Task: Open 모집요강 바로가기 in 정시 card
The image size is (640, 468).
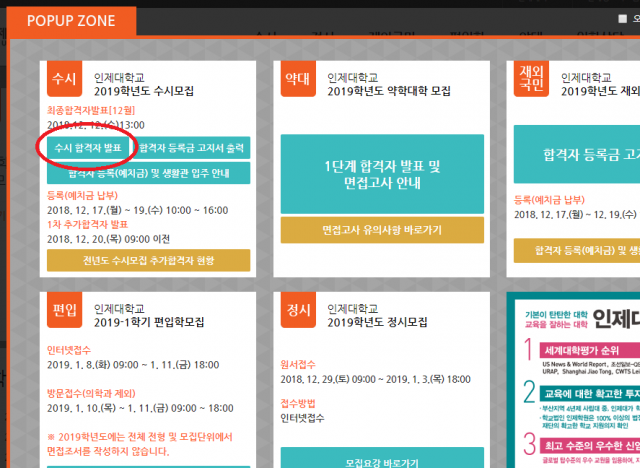Action: 382,459
